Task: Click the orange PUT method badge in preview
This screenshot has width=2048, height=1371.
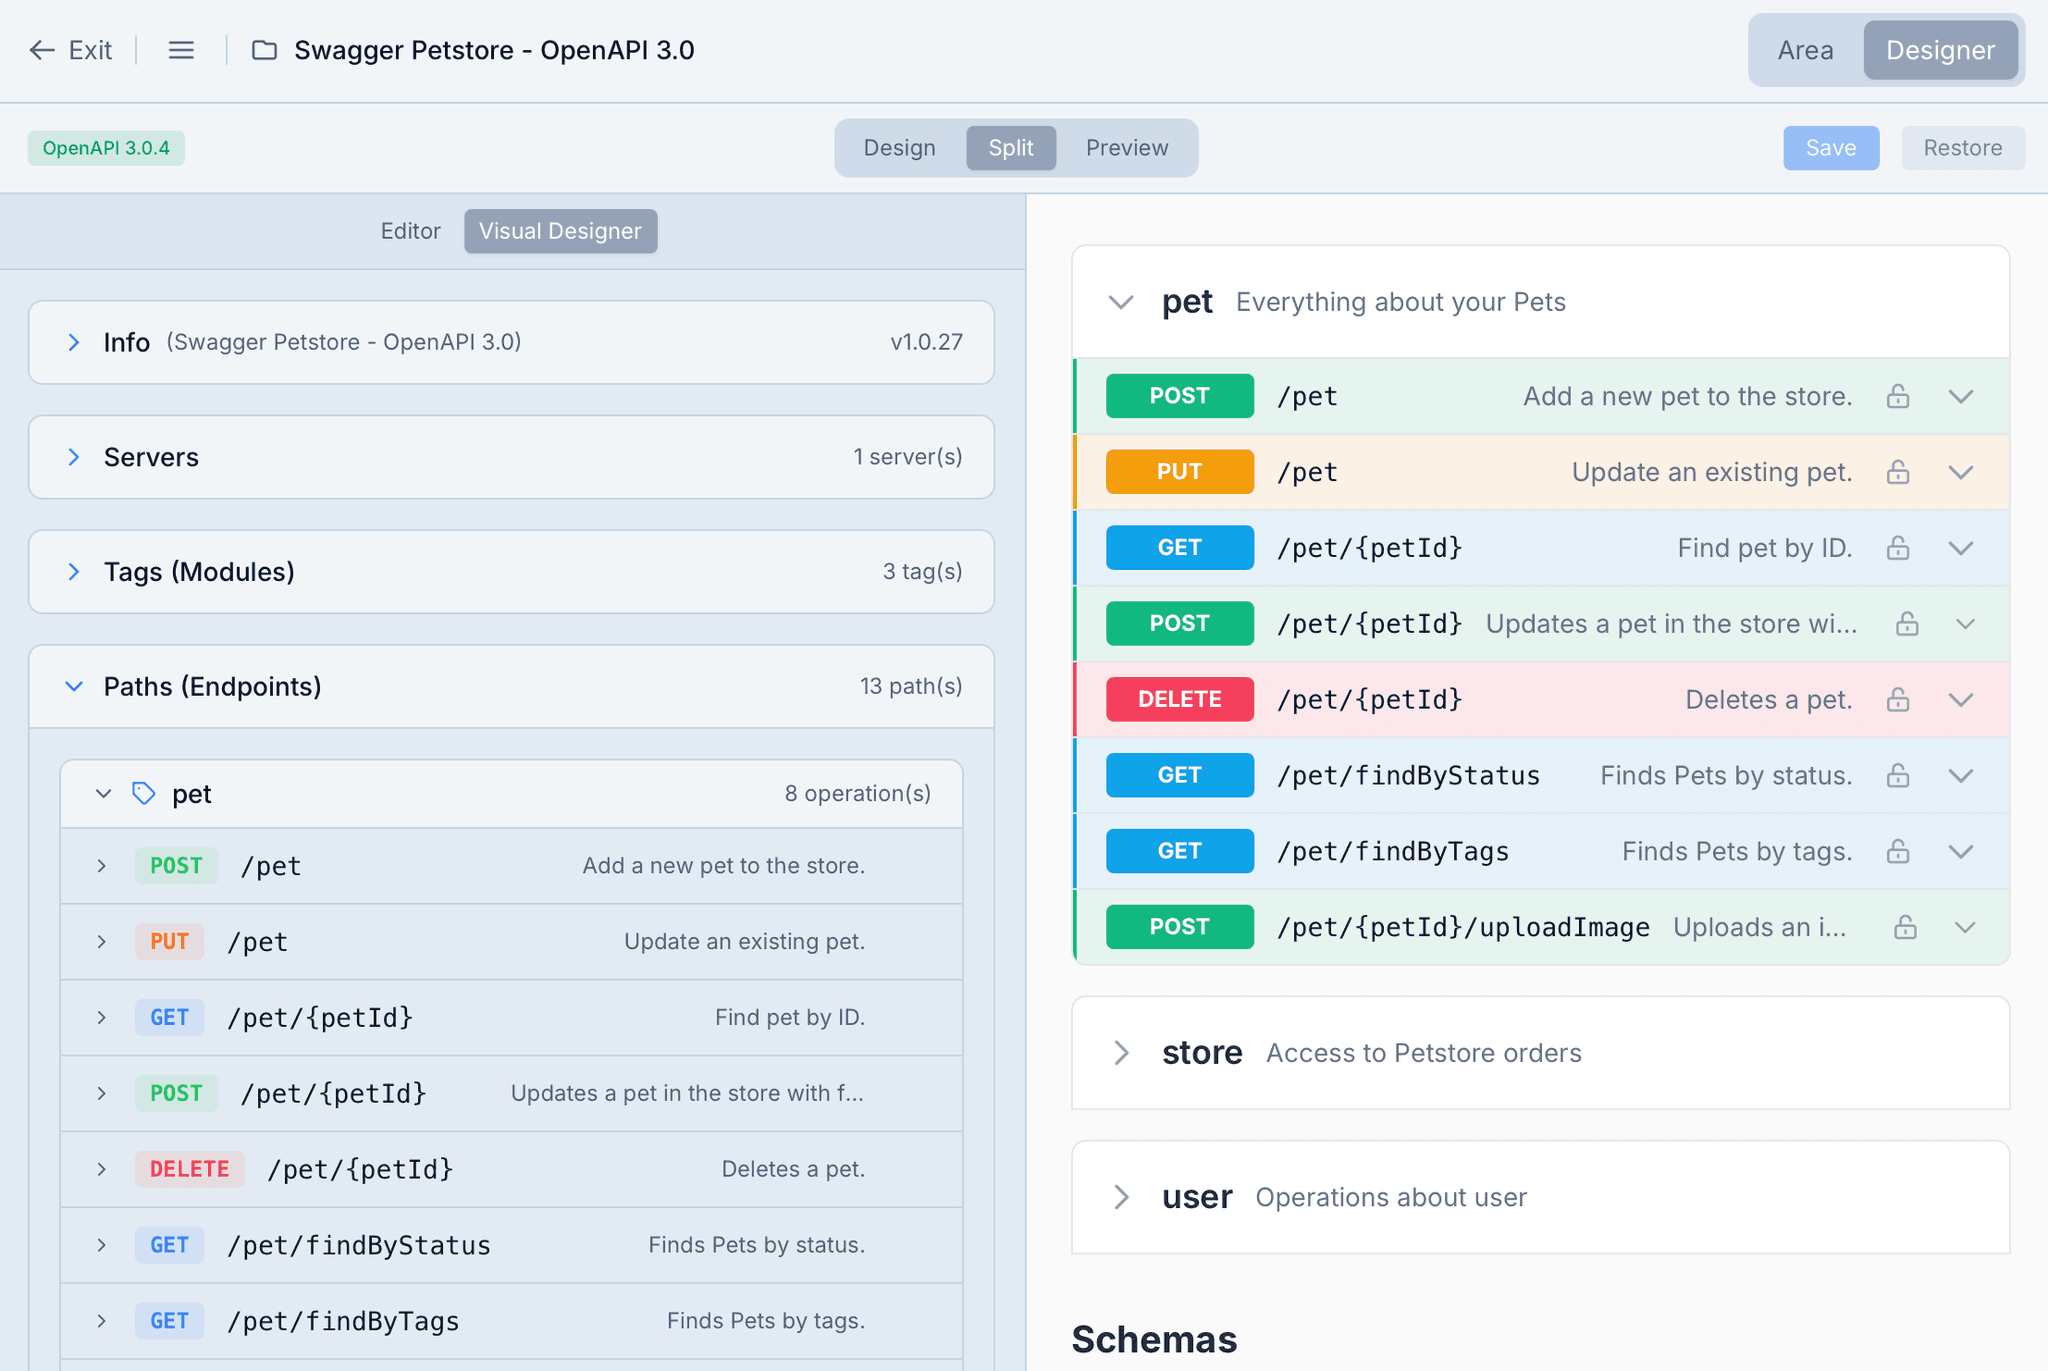Action: pos(1179,472)
